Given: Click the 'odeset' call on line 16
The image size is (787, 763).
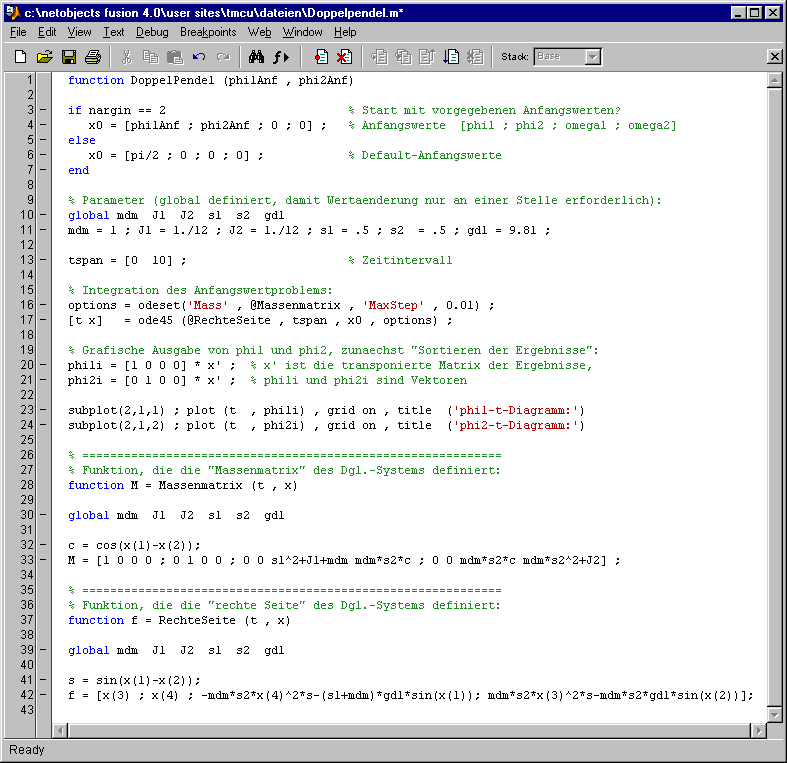Looking at the screenshot, I should pyautogui.click(x=159, y=305).
